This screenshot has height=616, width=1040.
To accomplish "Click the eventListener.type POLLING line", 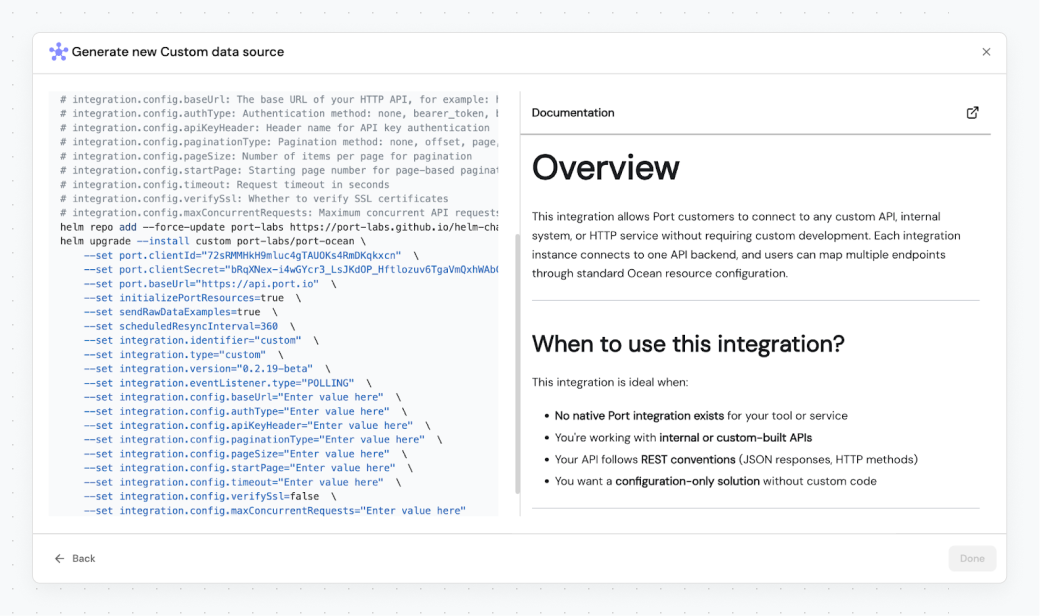I will 228,383.
